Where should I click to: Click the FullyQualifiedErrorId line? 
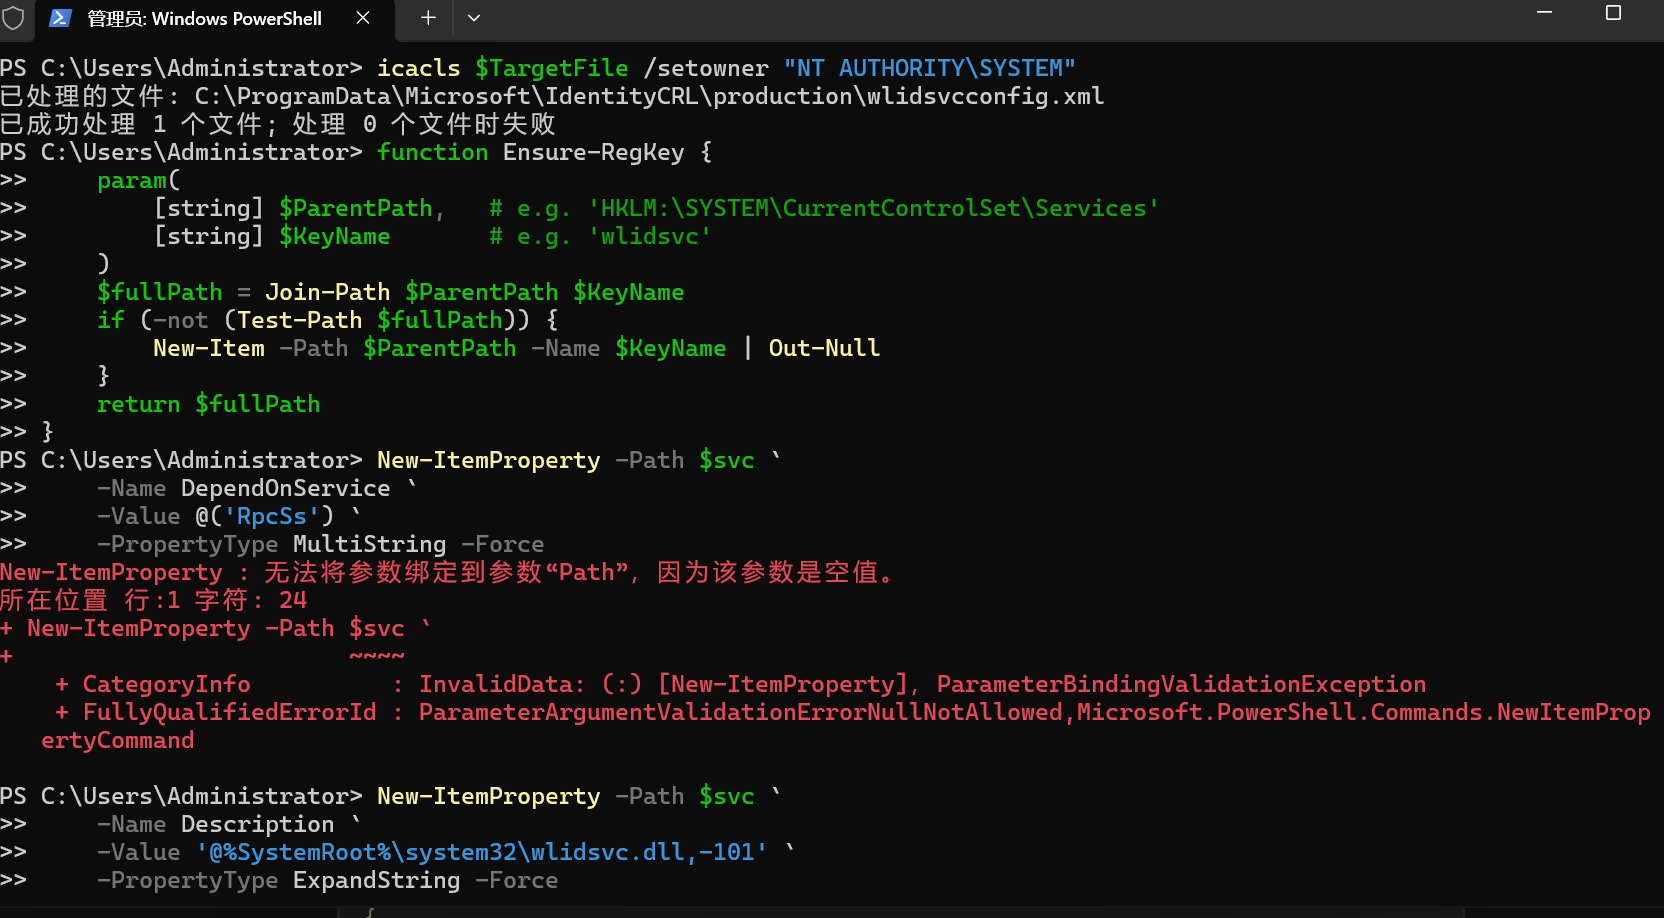point(228,712)
